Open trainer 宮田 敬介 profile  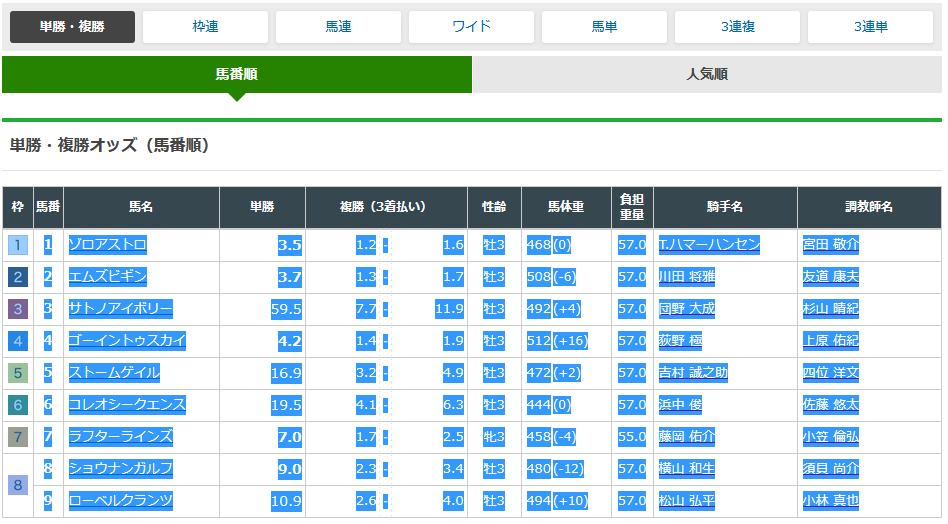(830, 245)
